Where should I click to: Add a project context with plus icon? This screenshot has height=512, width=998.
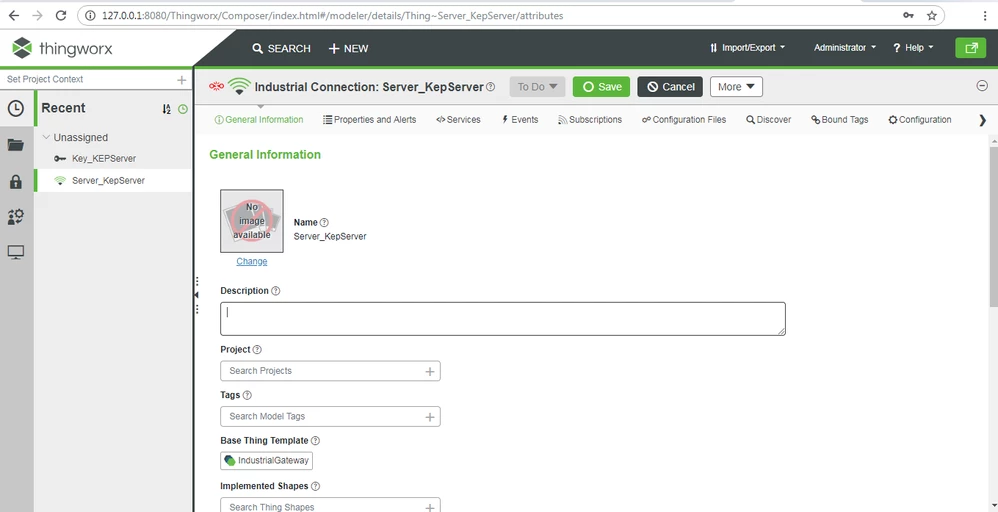coord(181,80)
